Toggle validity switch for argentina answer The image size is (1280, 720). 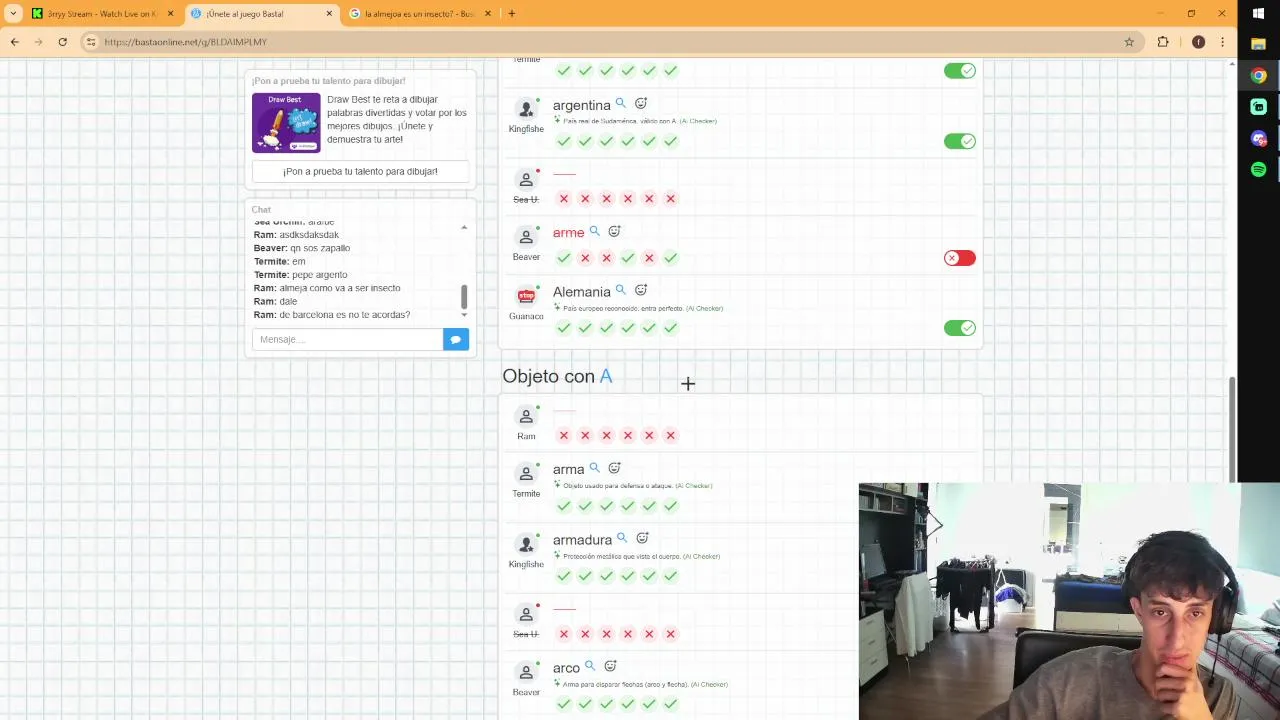960,141
